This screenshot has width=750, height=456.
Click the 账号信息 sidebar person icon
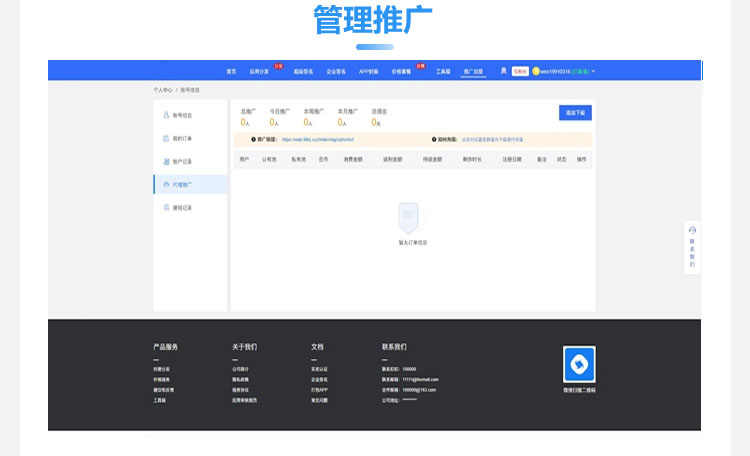(166, 115)
